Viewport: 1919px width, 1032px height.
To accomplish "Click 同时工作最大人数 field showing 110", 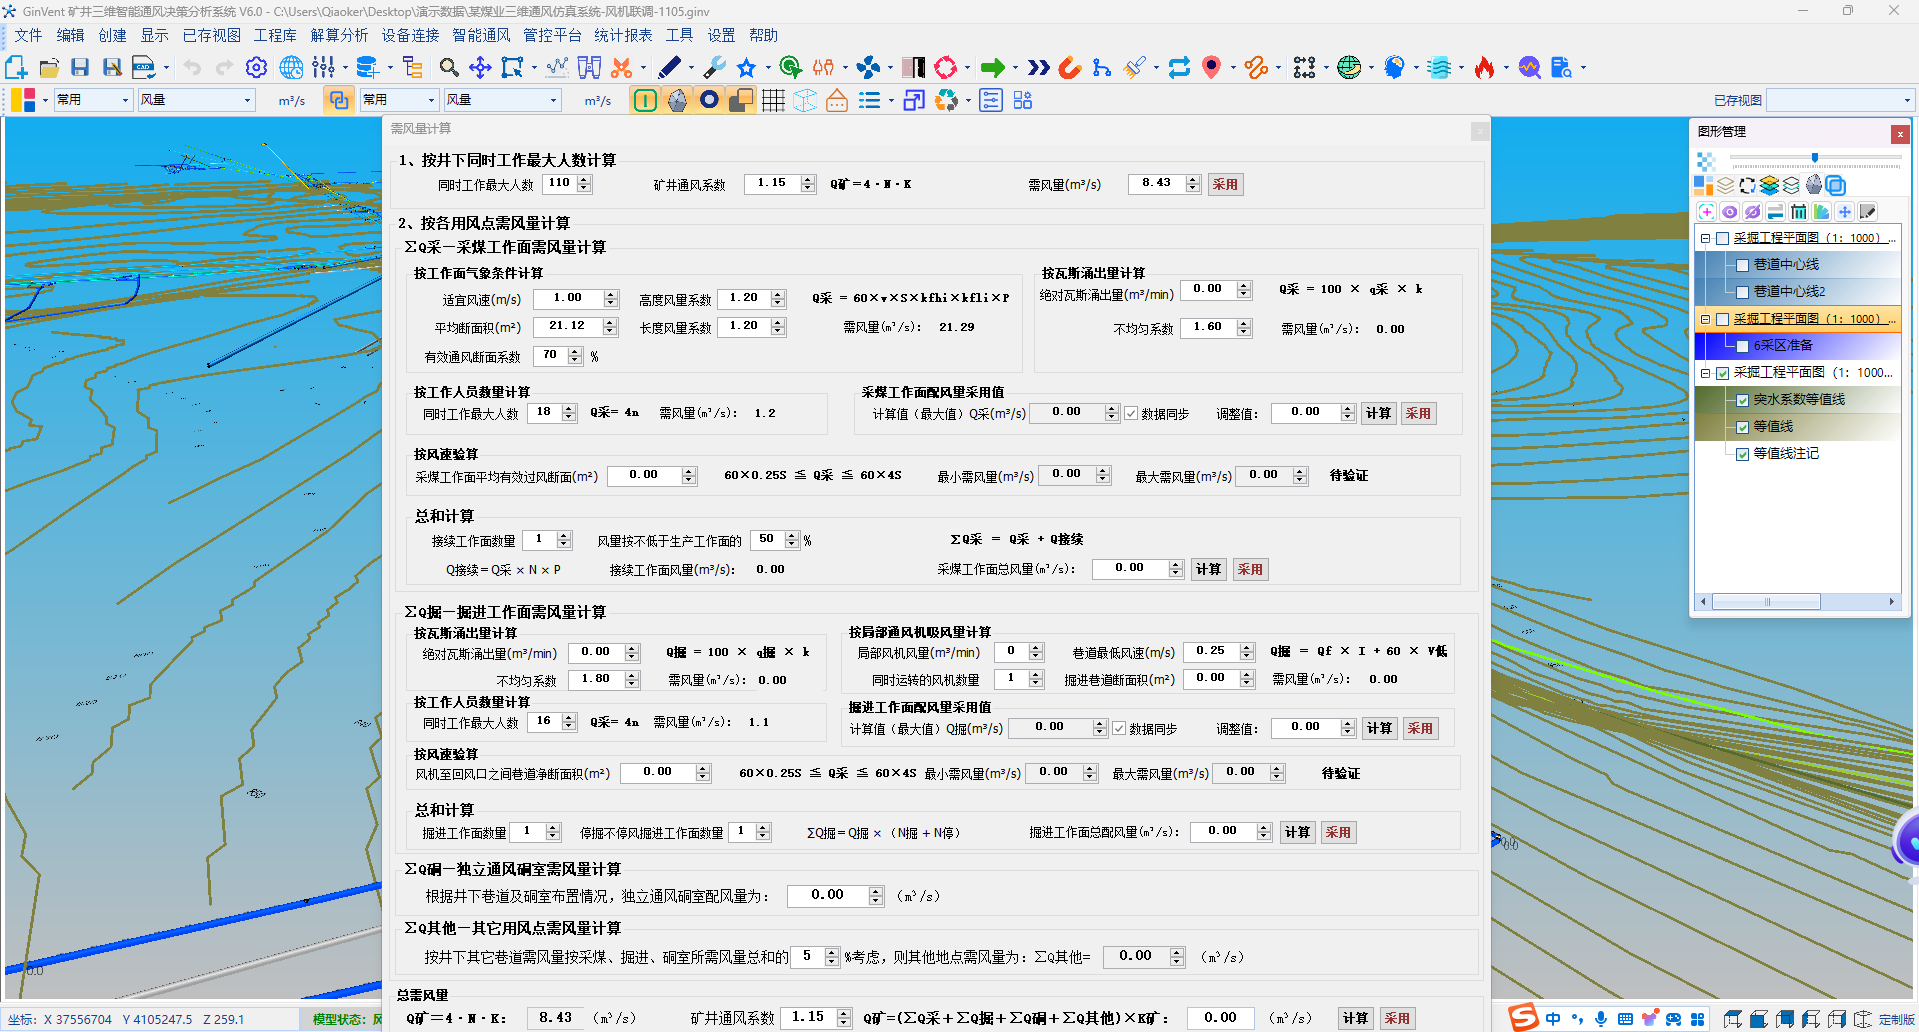I will click(560, 184).
